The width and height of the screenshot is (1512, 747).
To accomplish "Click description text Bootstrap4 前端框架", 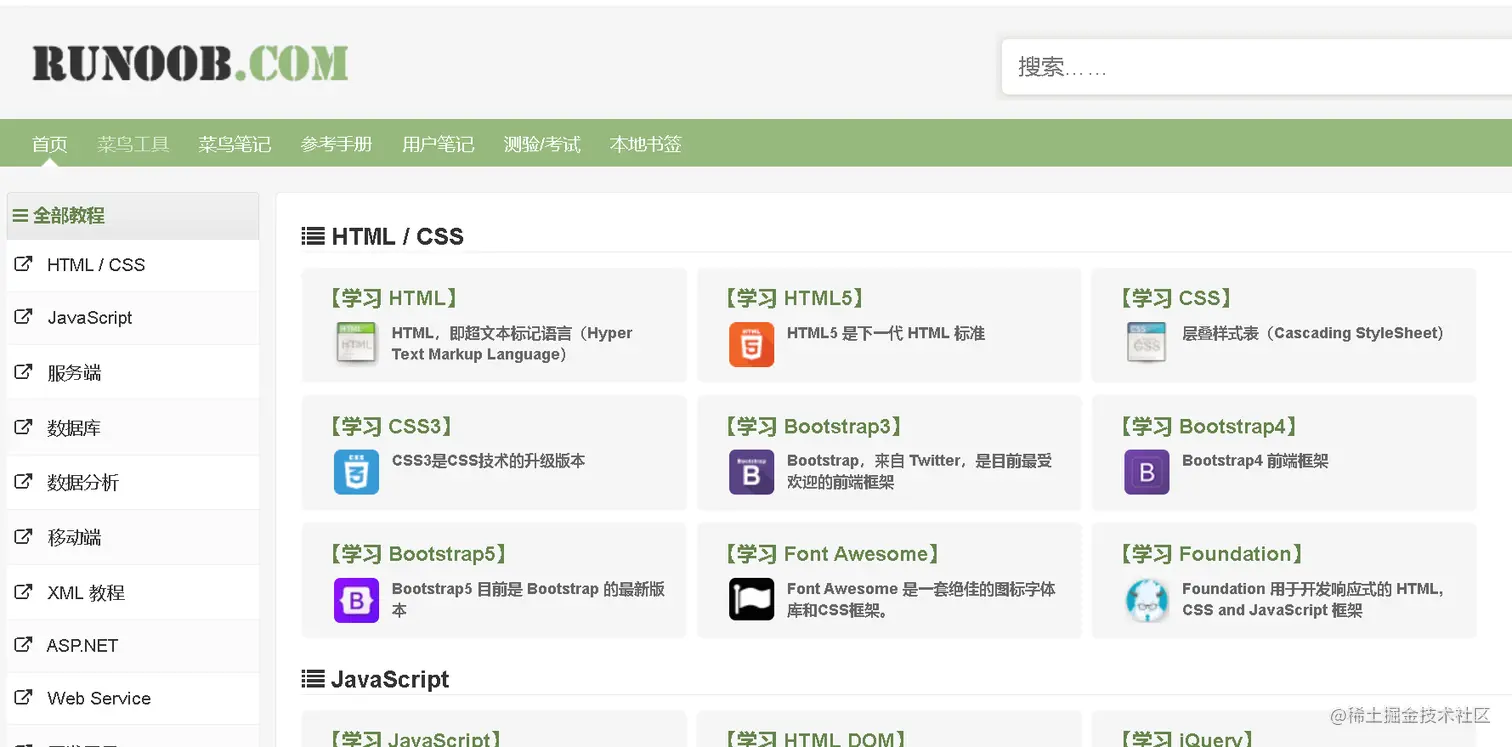I will [1255, 461].
